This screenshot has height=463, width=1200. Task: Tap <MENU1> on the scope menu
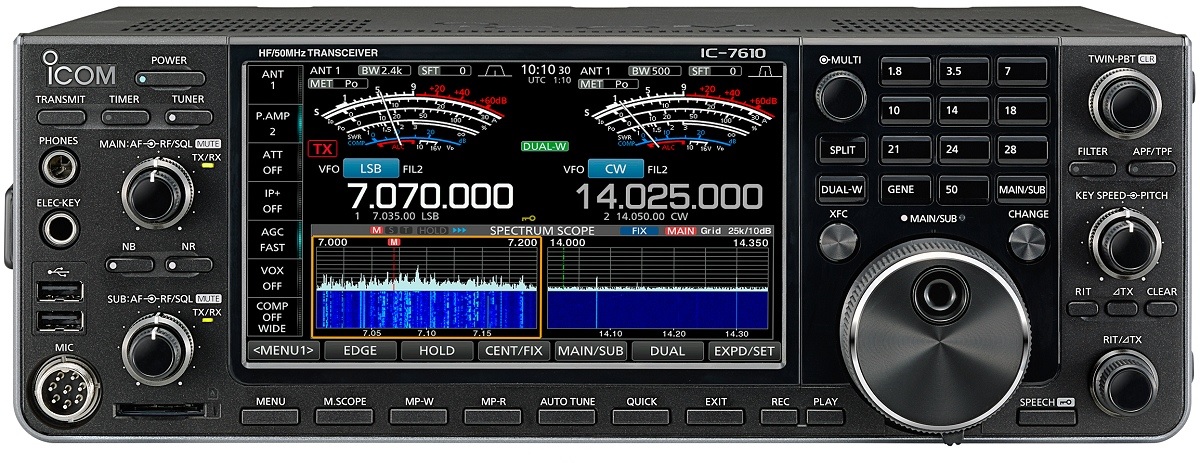(283, 351)
